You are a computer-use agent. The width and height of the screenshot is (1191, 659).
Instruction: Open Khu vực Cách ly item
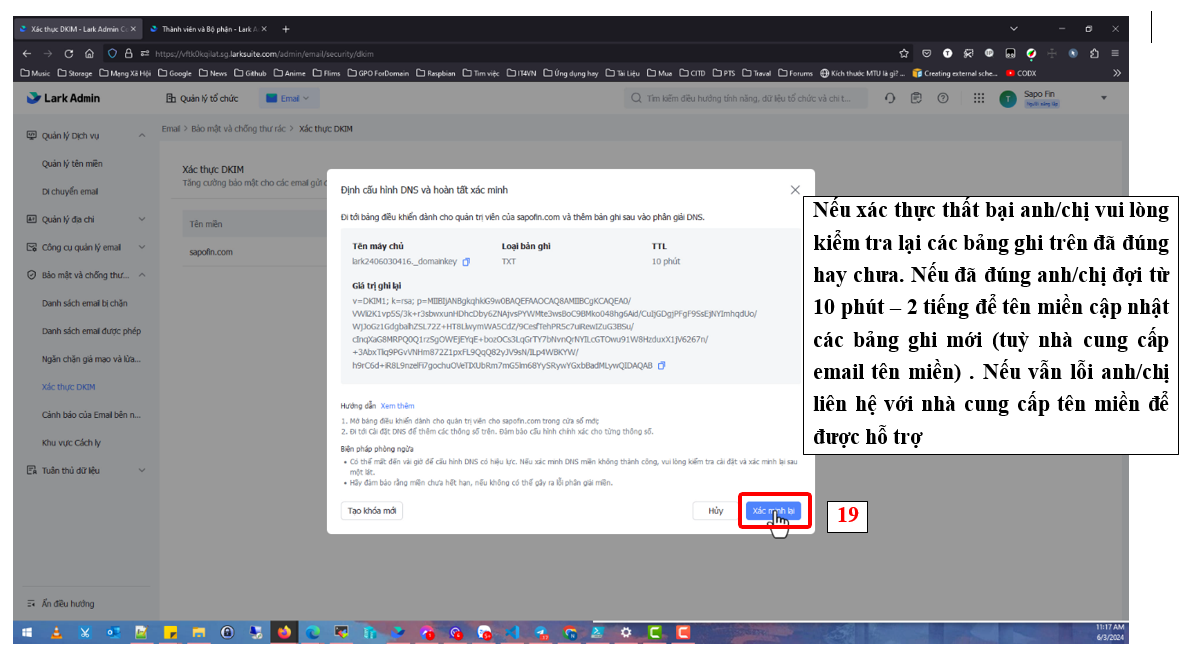(71, 443)
